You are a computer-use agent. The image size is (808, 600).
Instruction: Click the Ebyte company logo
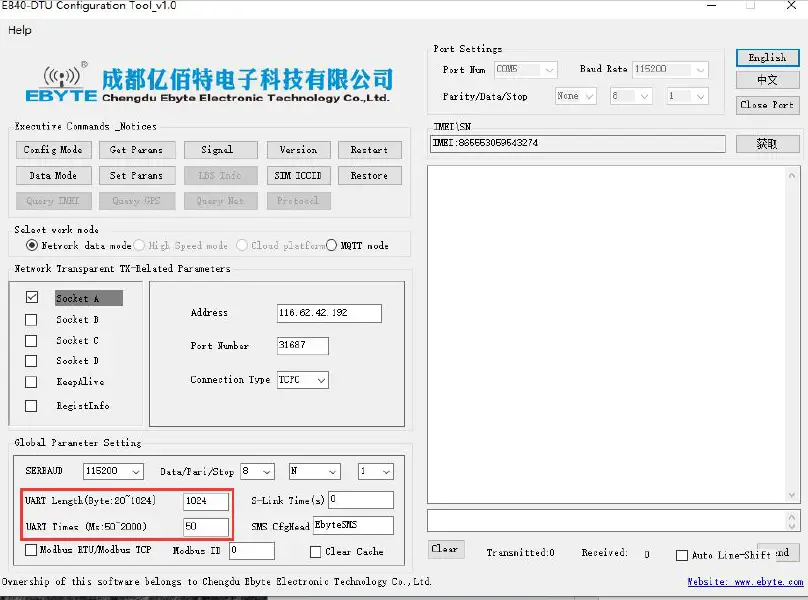(x=209, y=84)
